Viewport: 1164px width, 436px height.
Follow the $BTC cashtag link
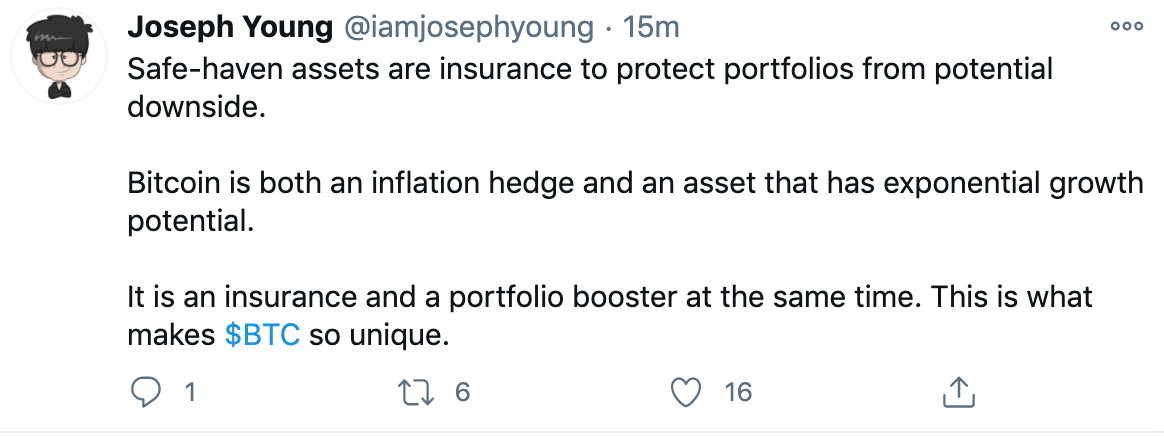[x=263, y=335]
